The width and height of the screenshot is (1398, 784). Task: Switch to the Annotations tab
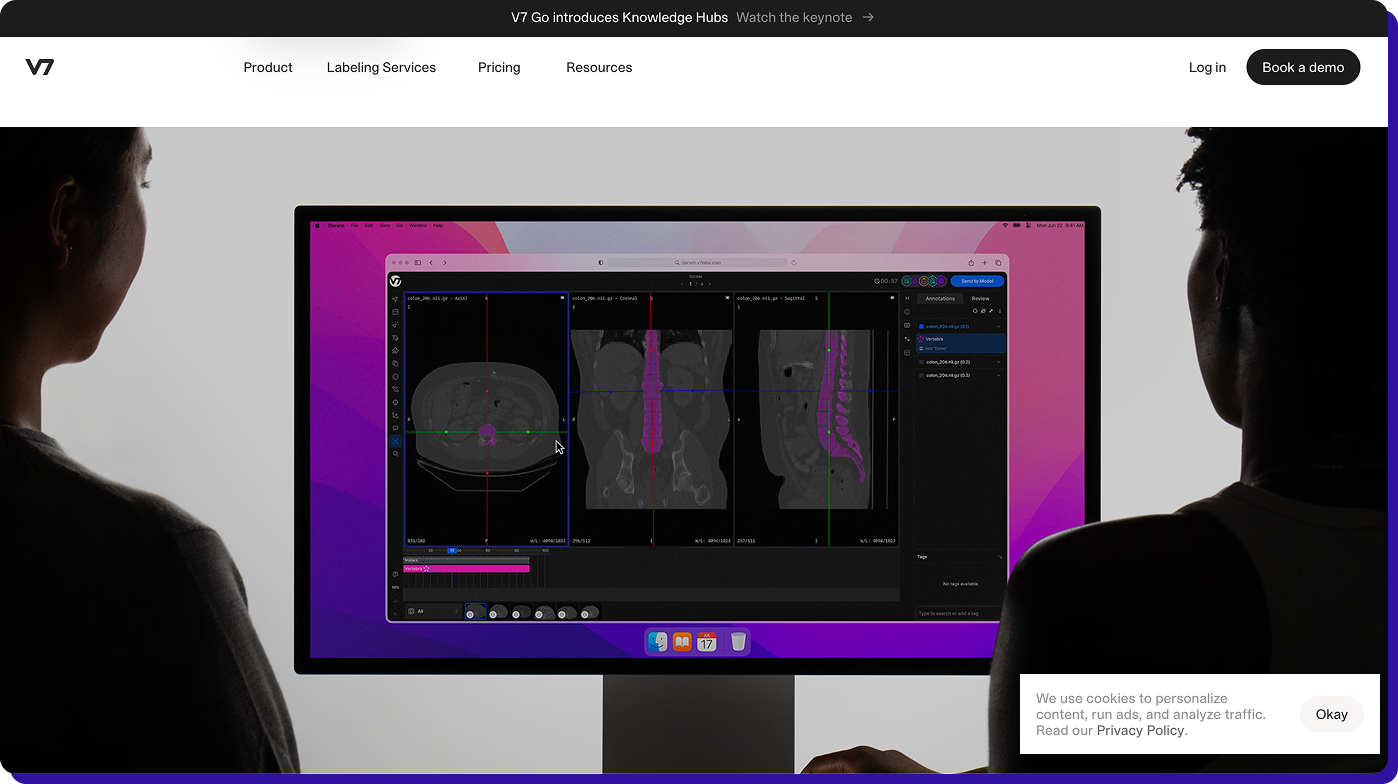point(940,298)
